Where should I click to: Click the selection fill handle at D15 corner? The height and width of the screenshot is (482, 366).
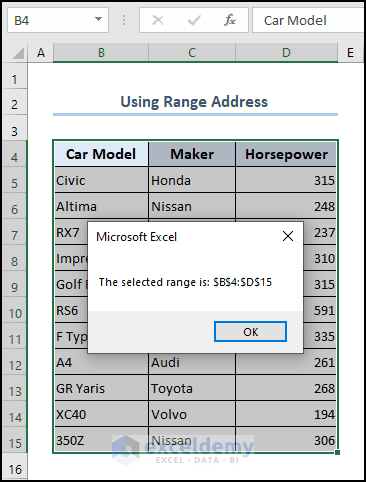[338, 452]
